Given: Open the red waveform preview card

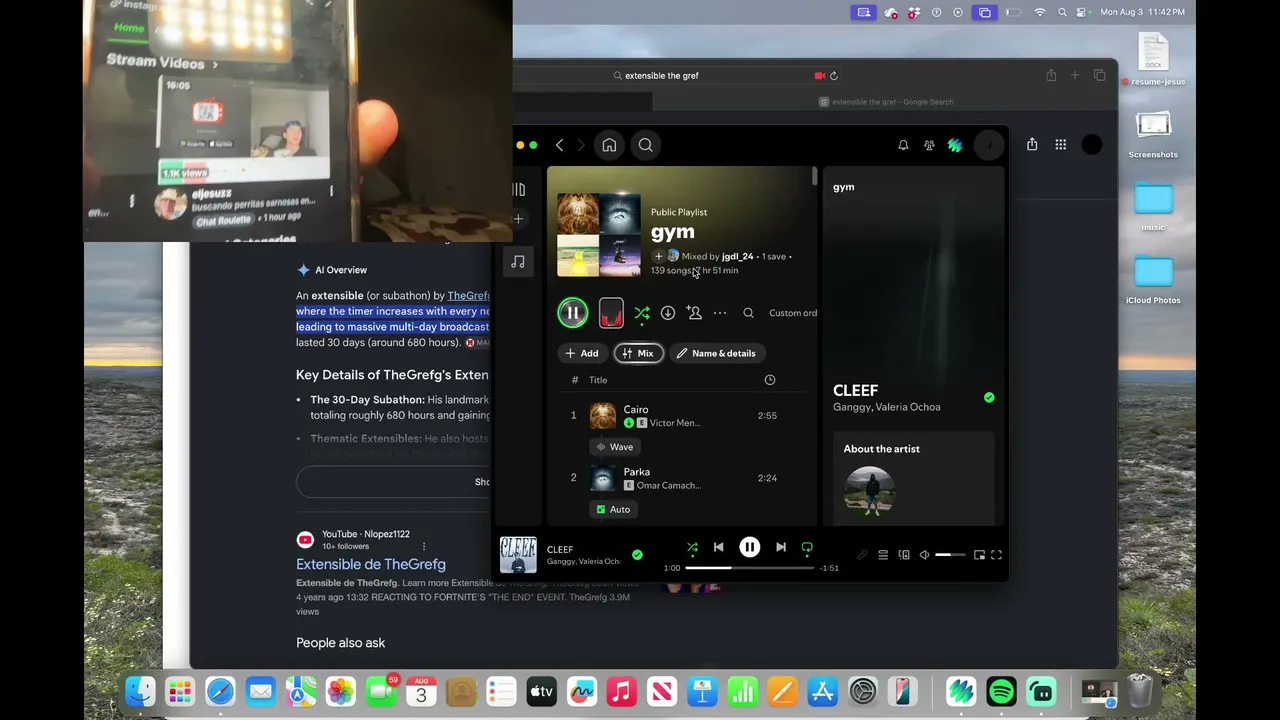Looking at the screenshot, I should tap(611, 313).
